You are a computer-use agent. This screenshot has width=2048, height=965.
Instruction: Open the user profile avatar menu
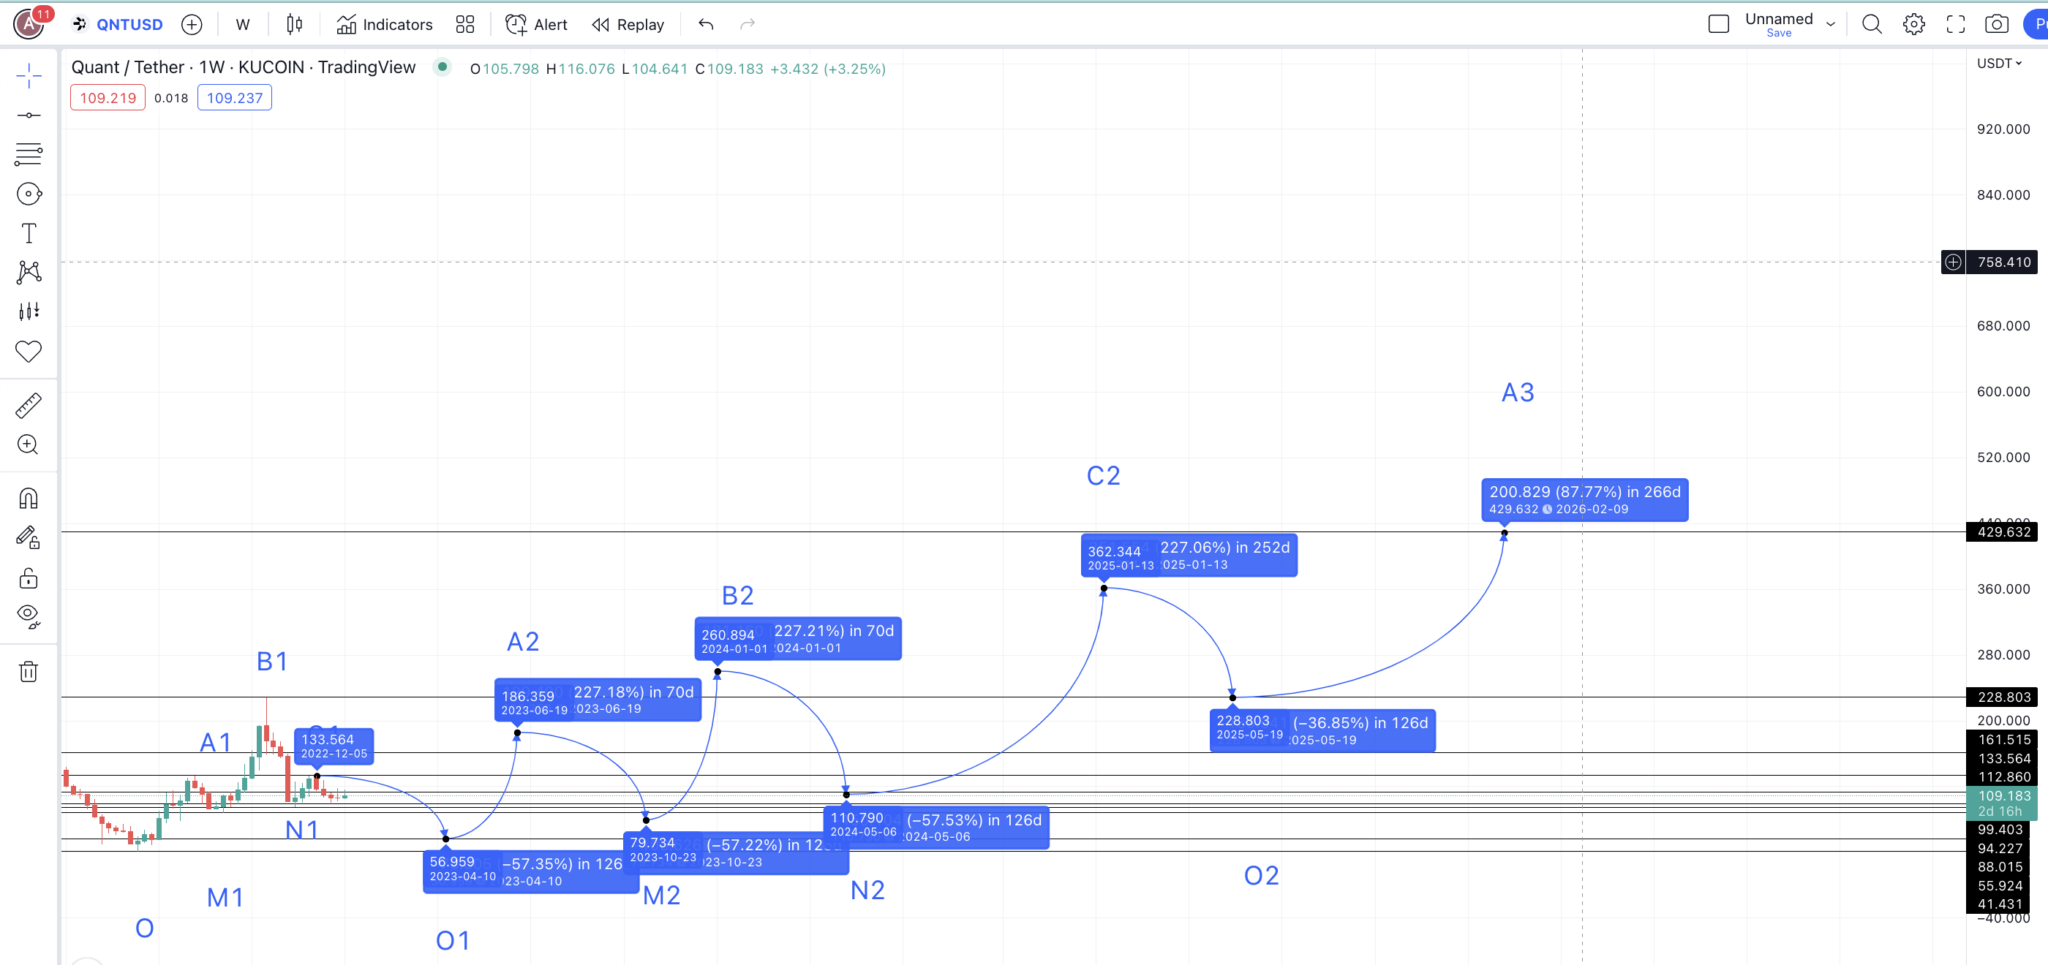pos(29,23)
